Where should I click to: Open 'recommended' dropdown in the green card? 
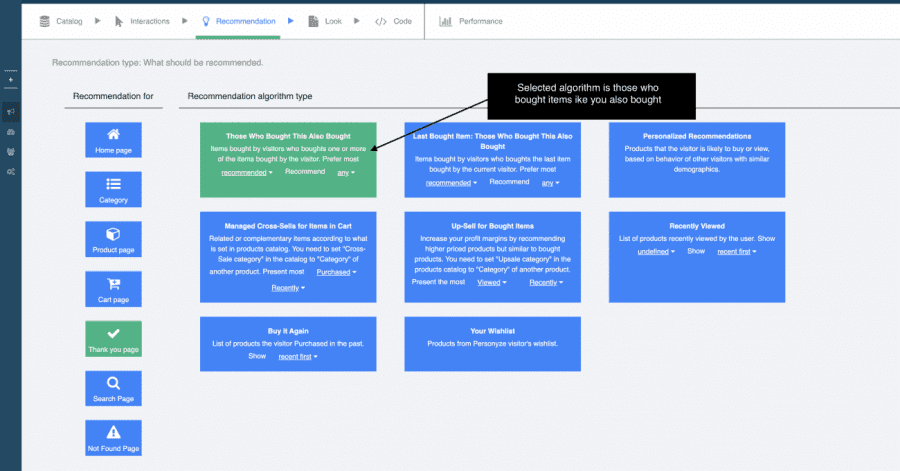246,172
